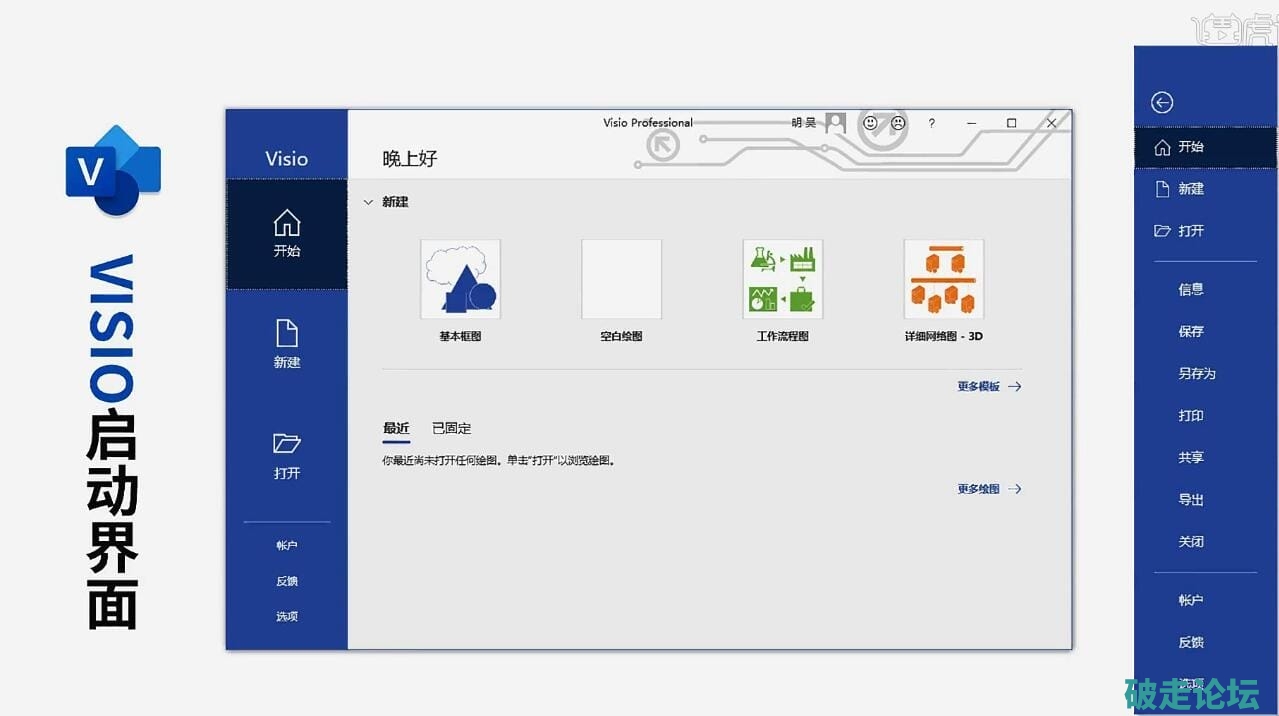Image resolution: width=1279 pixels, height=716 pixels.
Task: Click the Open folder icon in Visio sidebar
Action: click(x=287, y=443)
